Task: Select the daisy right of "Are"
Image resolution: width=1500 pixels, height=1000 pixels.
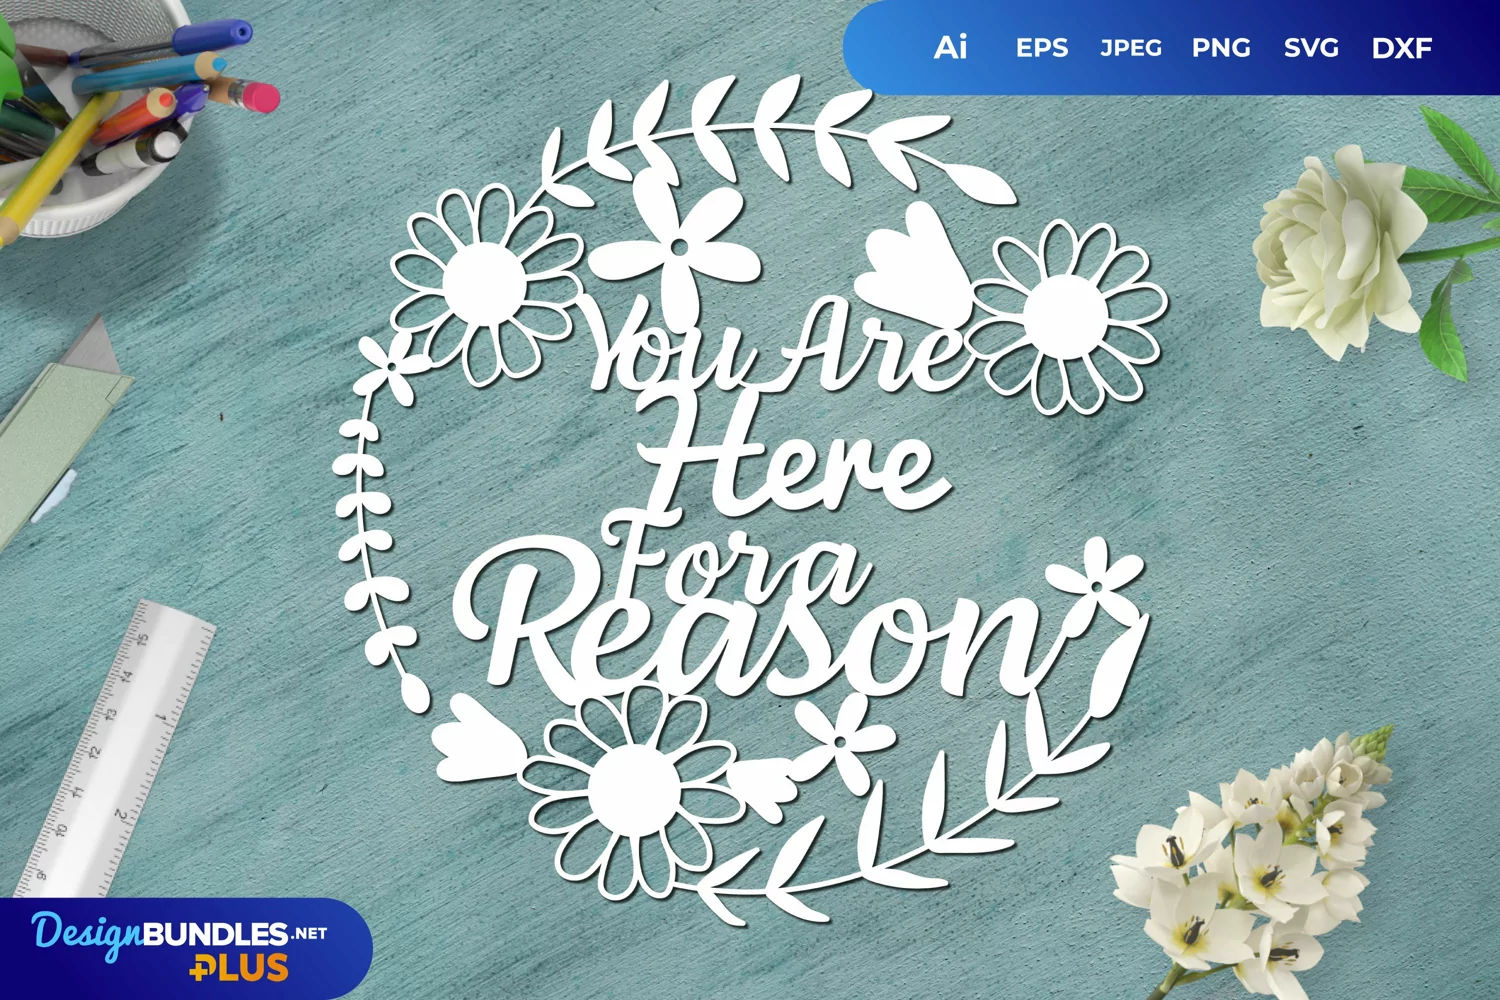Action: pos(1065,316)
